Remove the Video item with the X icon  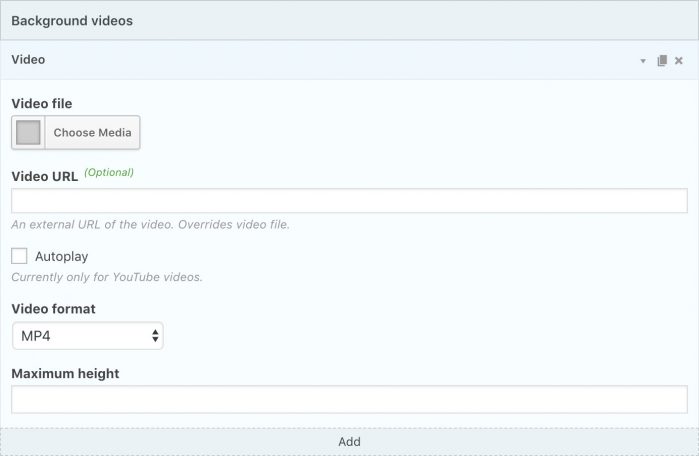(678, 61)
